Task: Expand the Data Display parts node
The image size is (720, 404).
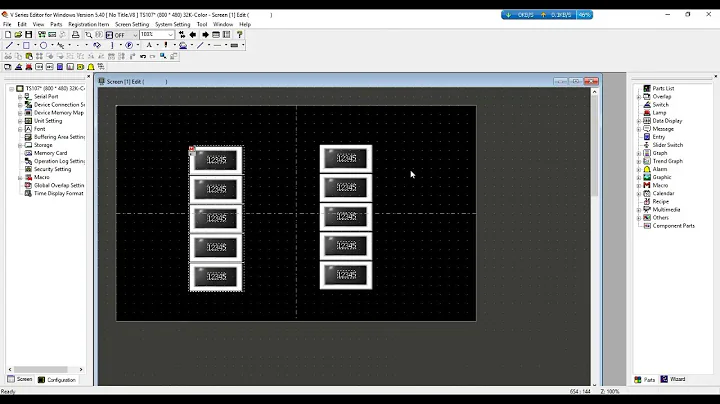Action: [639, 121]
